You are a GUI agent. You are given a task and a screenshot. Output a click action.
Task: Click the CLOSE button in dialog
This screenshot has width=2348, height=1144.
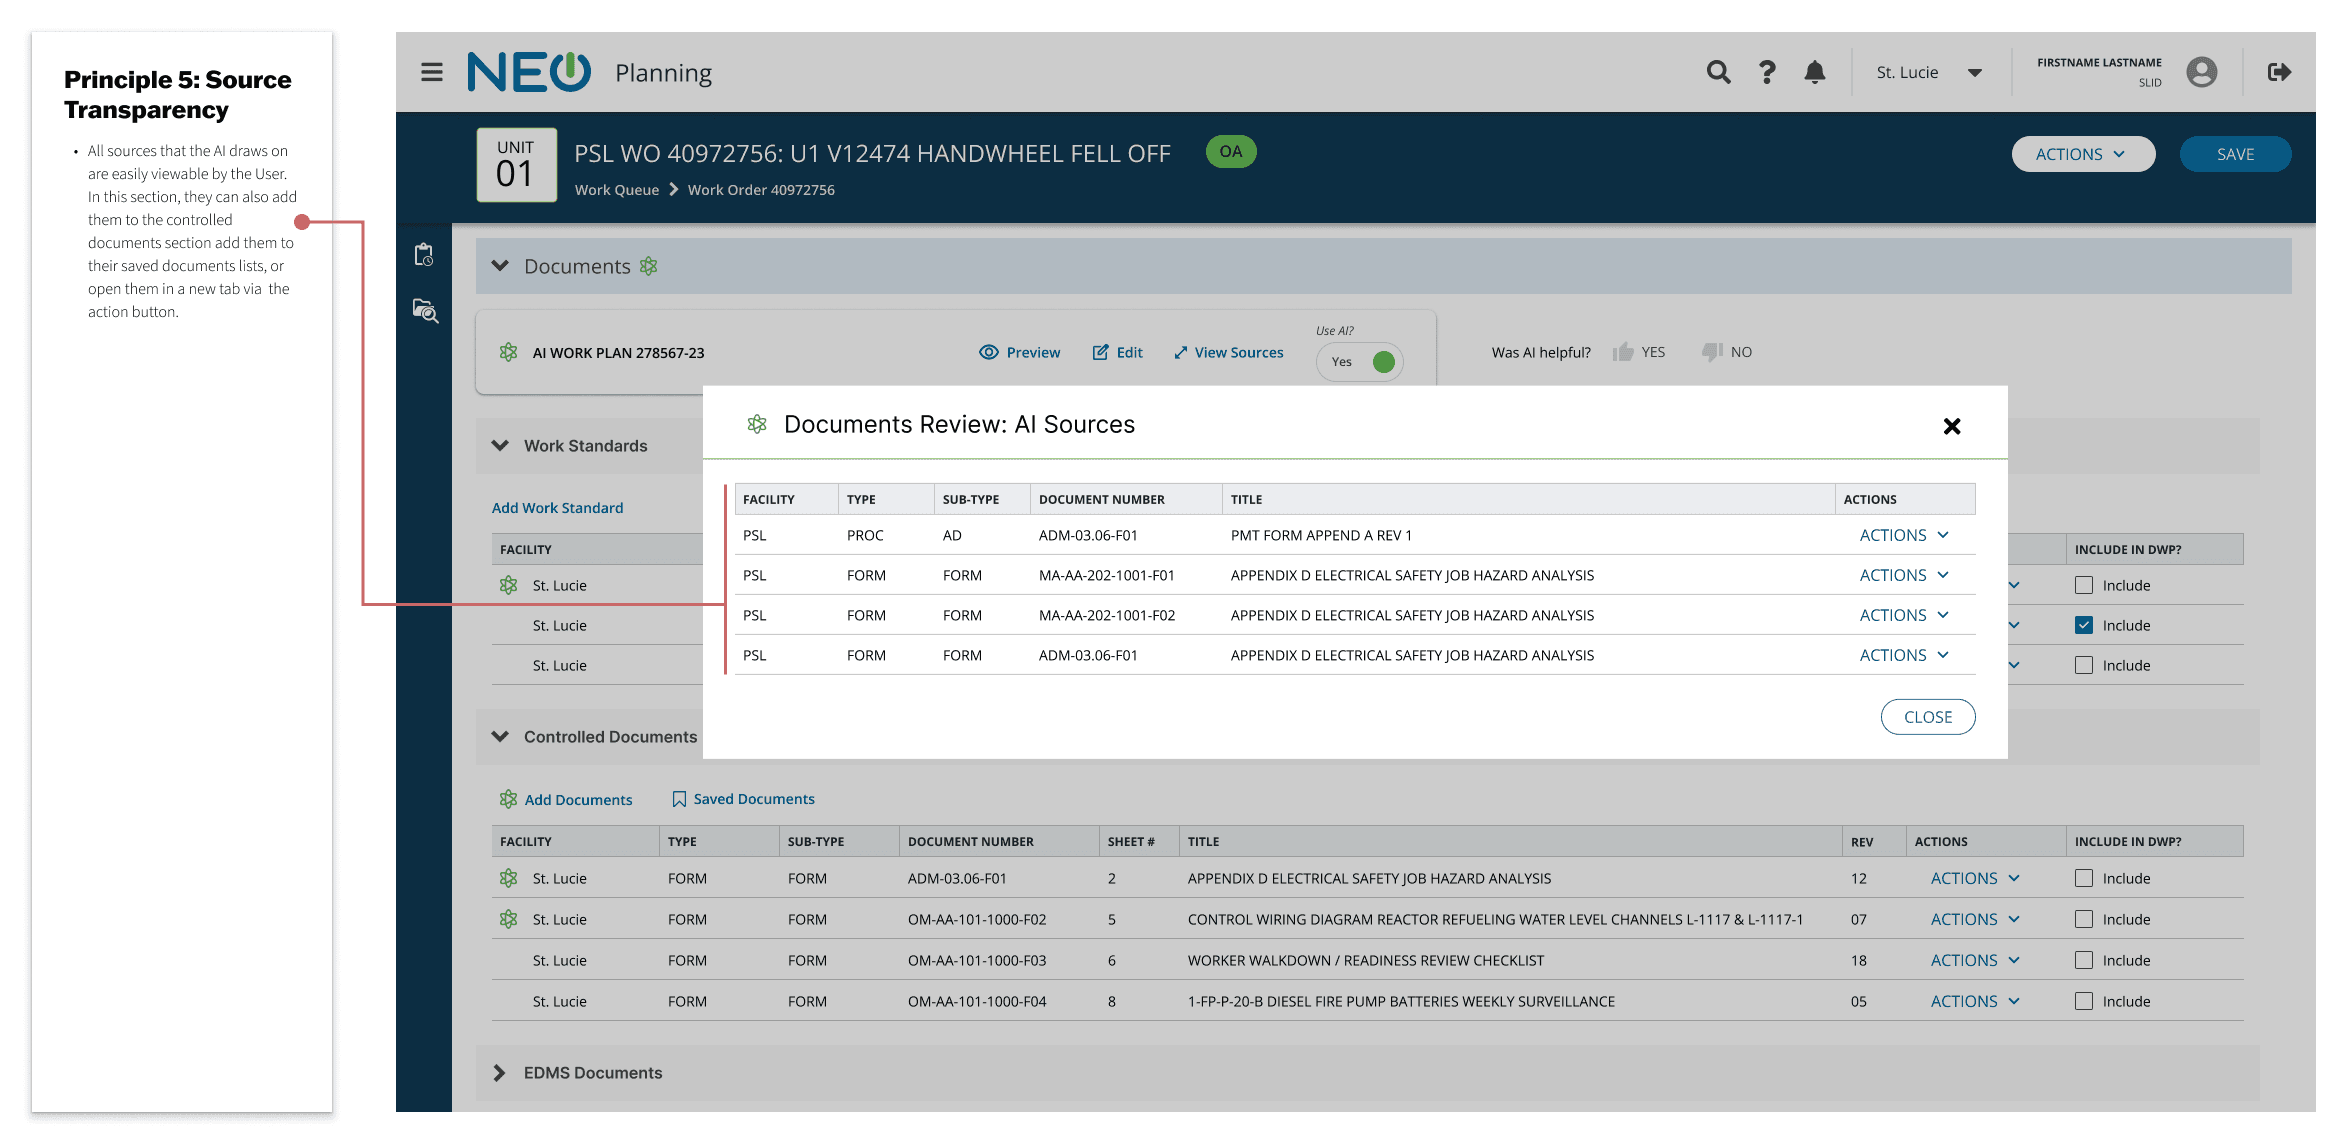tap(1927, 717)
